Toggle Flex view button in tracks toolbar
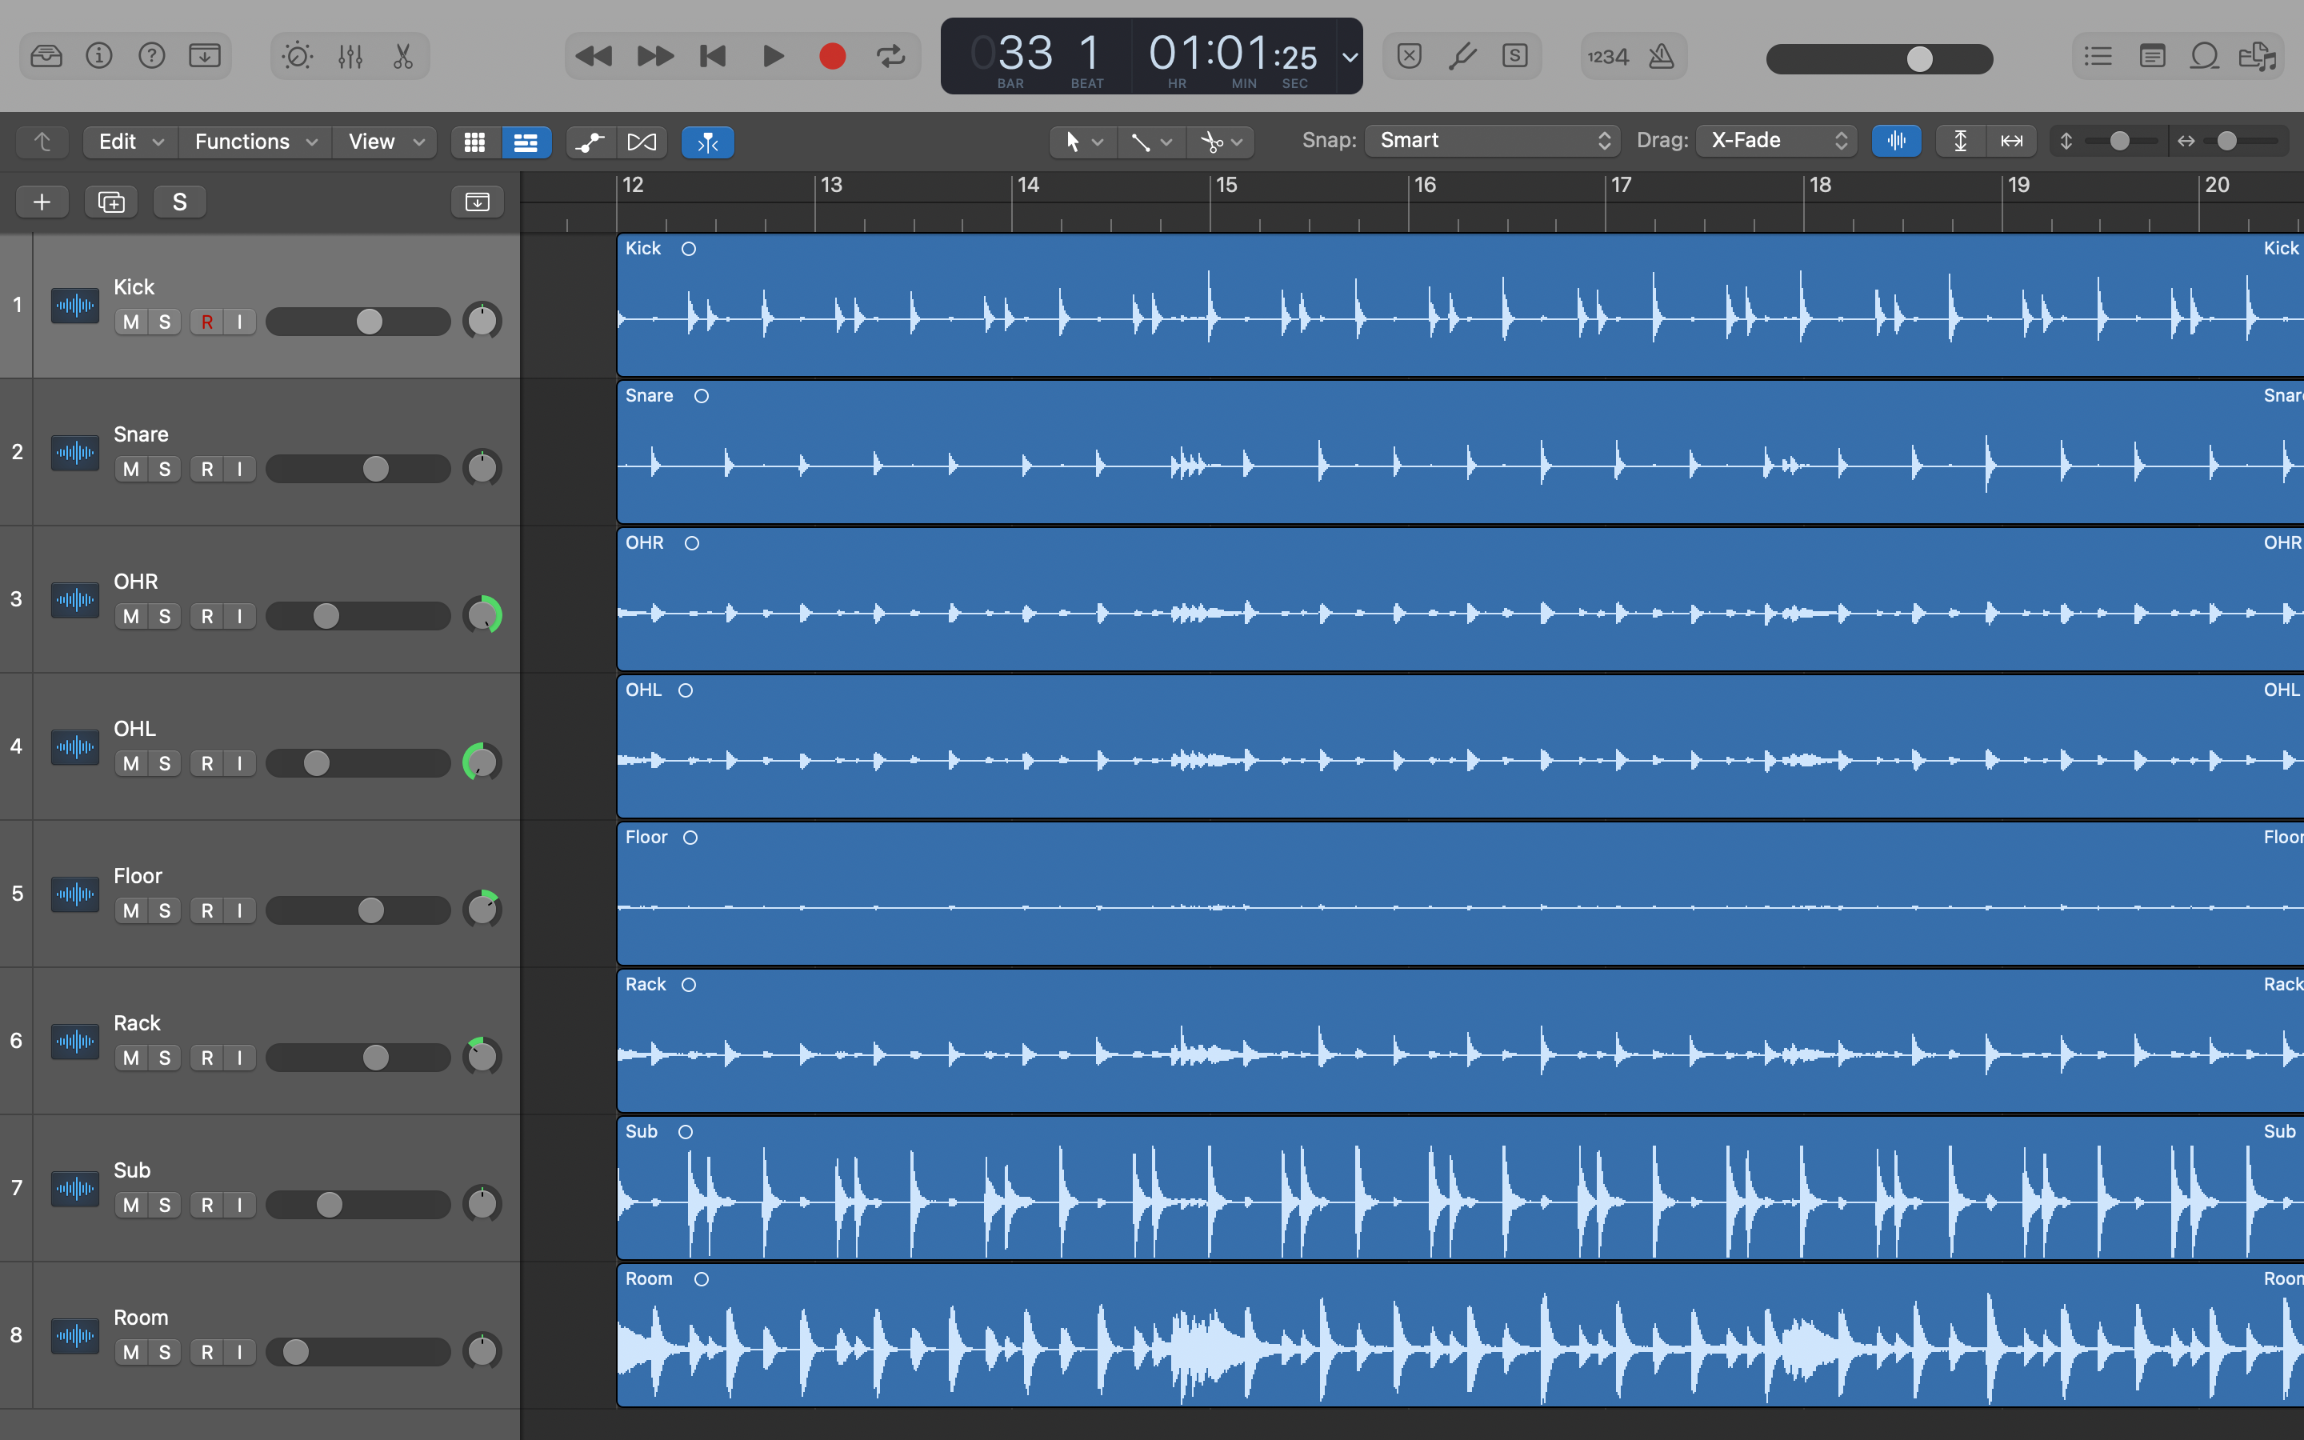 click(x=641, y=142)
